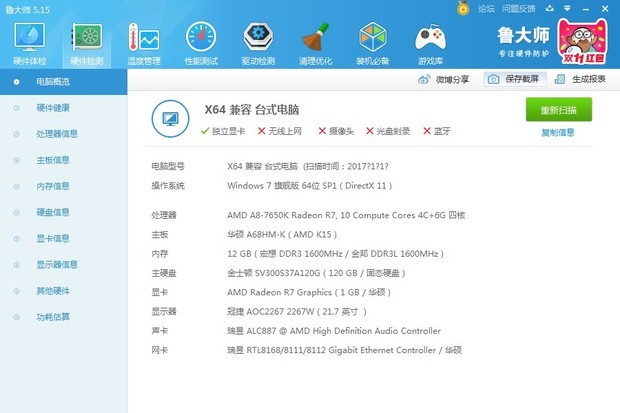Click the Windows 7 旗舰版 64位 SP1 text
620x413 pixels.
point(310,186)
